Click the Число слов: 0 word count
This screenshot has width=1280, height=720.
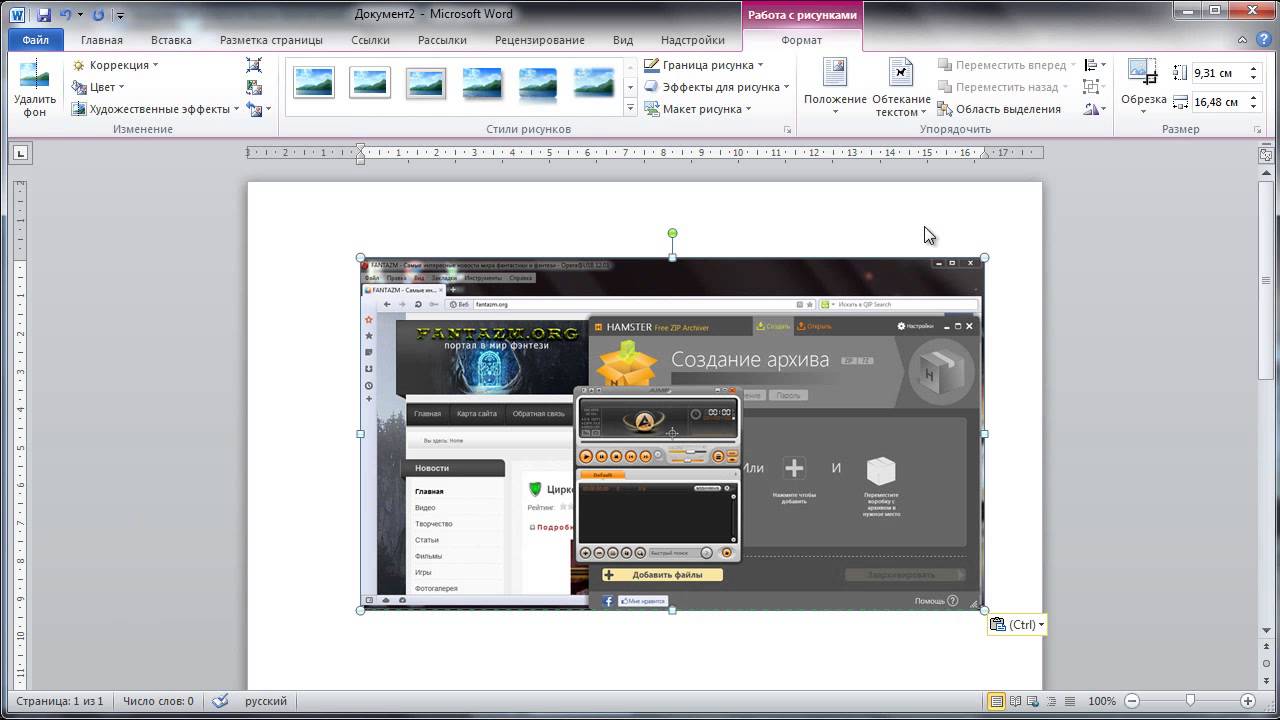(x=158, y=701)
